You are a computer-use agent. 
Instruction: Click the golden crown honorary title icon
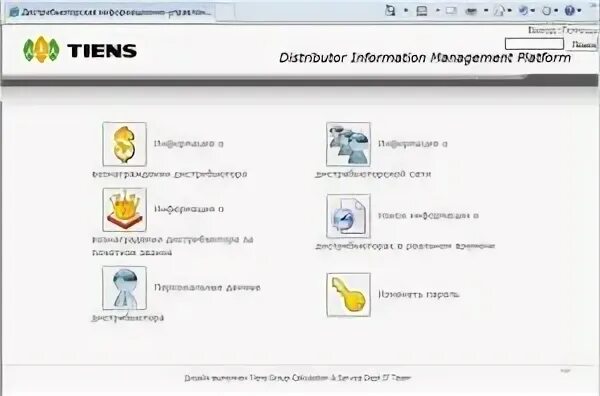124,210
